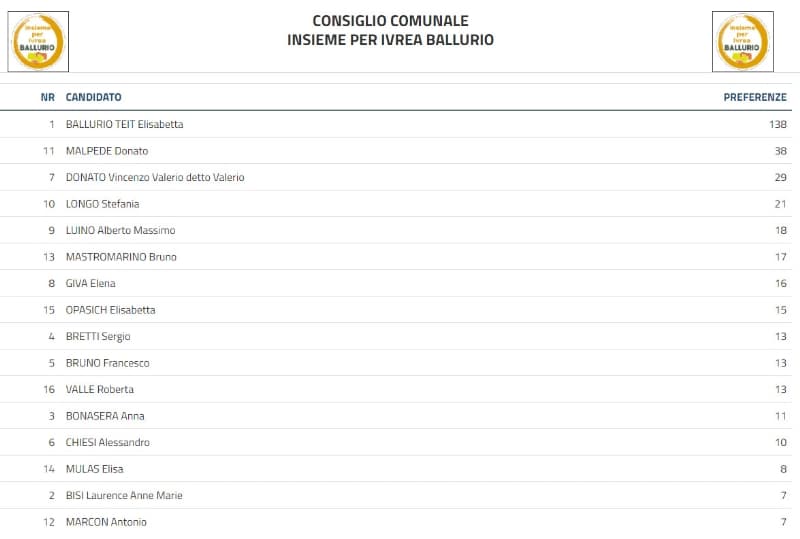Click the PREFERENZE column header
The image size is (800, 539).
tap(755, 97)
